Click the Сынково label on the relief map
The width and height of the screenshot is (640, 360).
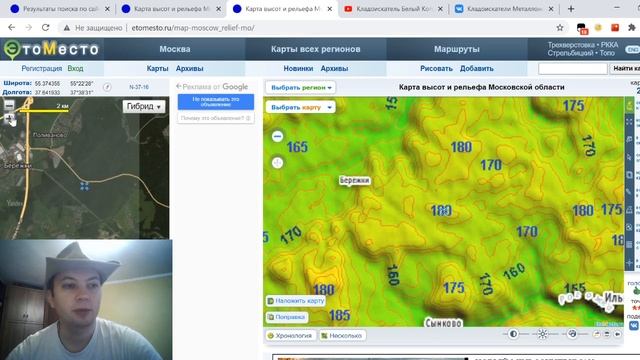443,323
